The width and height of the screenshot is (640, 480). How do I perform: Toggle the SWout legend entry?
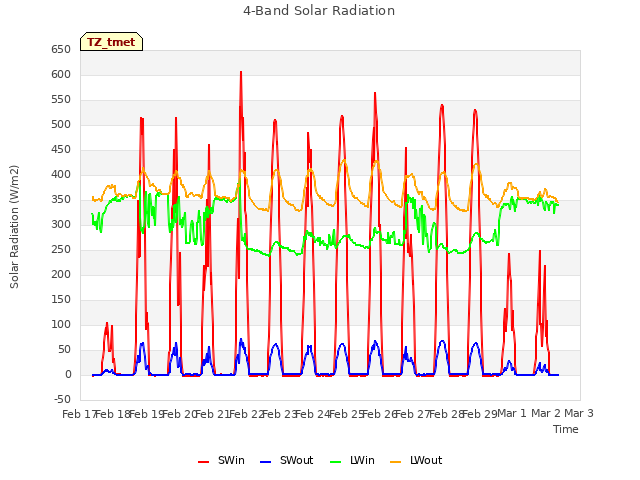point(287,460)
